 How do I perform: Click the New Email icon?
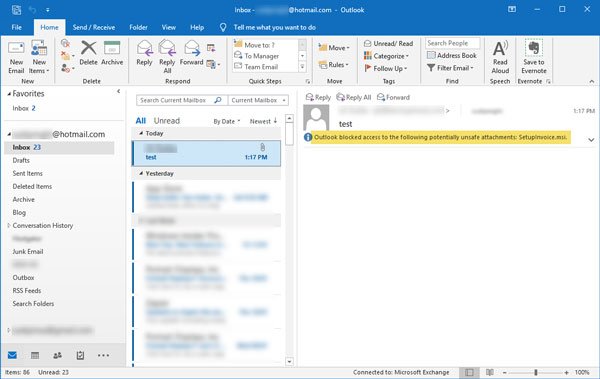tap(16, 49)
